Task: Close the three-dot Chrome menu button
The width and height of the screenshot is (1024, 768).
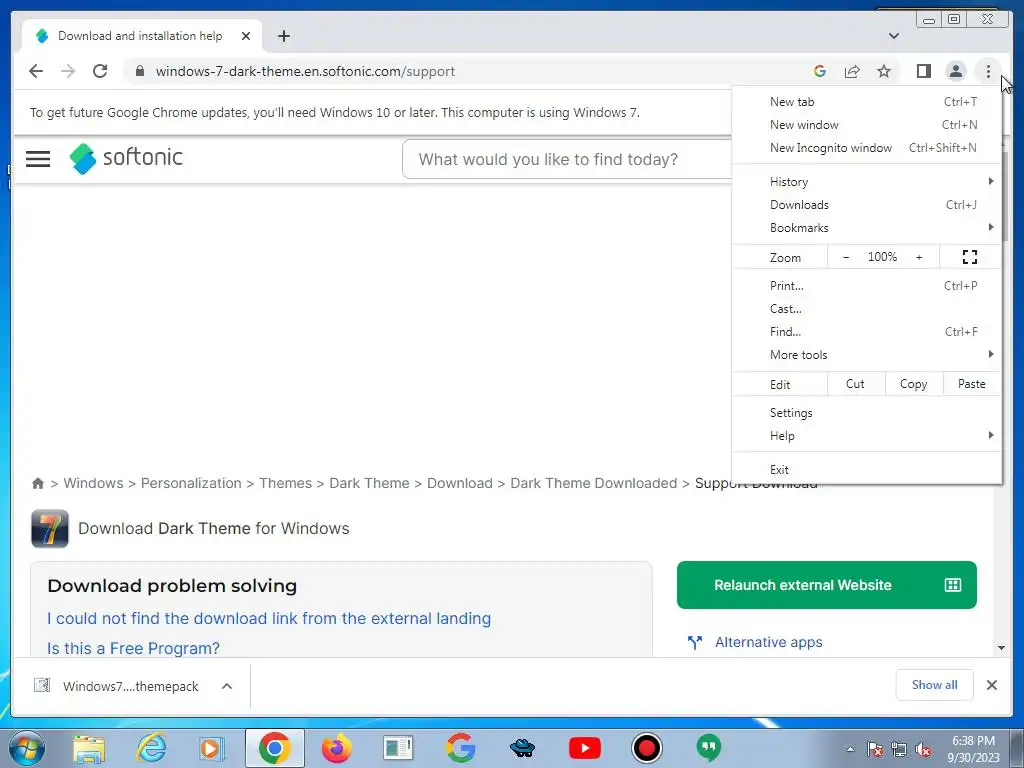Action: pos(988,71)
